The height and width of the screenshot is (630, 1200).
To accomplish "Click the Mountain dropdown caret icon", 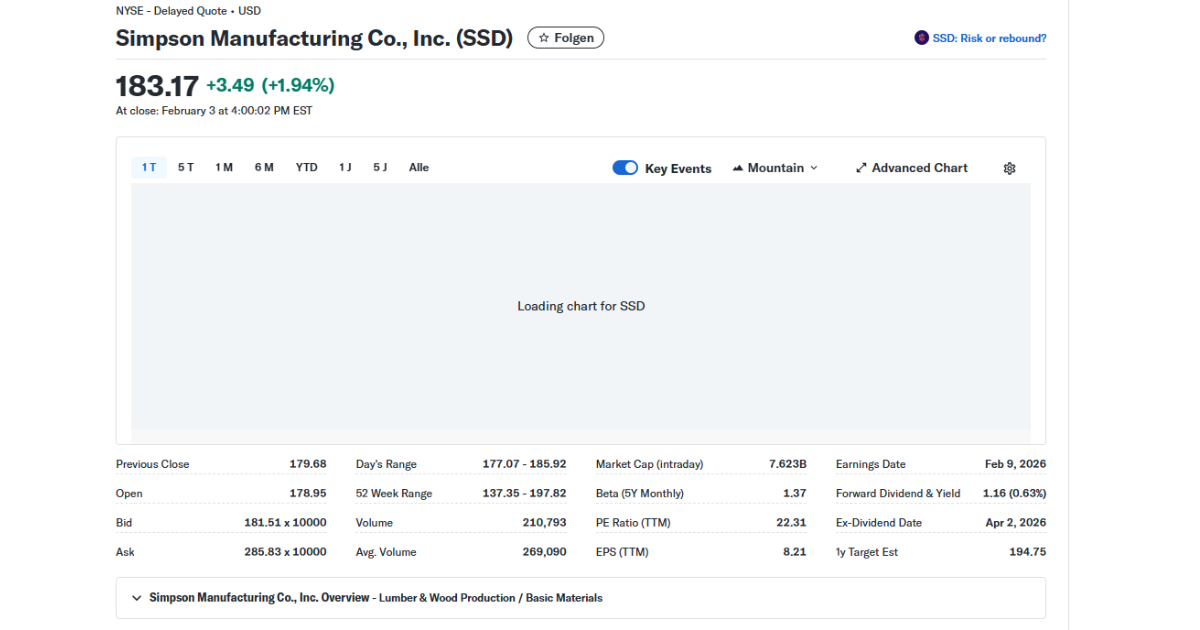I will [x=813, y=167].
